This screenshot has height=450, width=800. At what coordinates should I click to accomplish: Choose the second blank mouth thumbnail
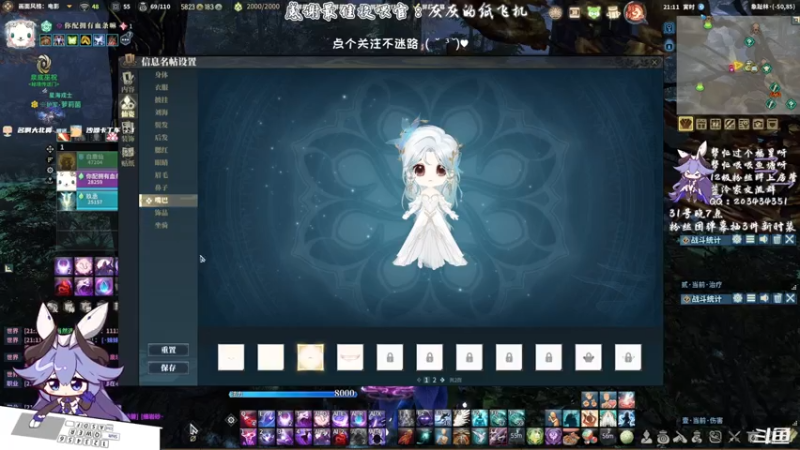tap(270, 357)
